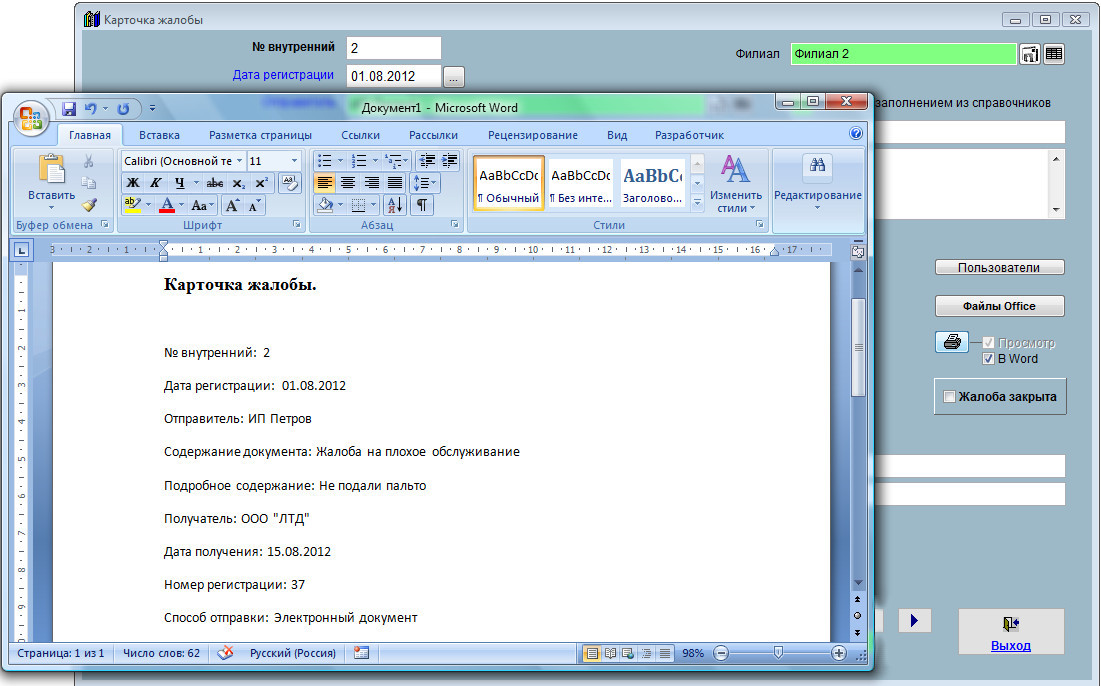Expand the styles gallery more button
Screen dimensions: 1101x686
(697, 203)
